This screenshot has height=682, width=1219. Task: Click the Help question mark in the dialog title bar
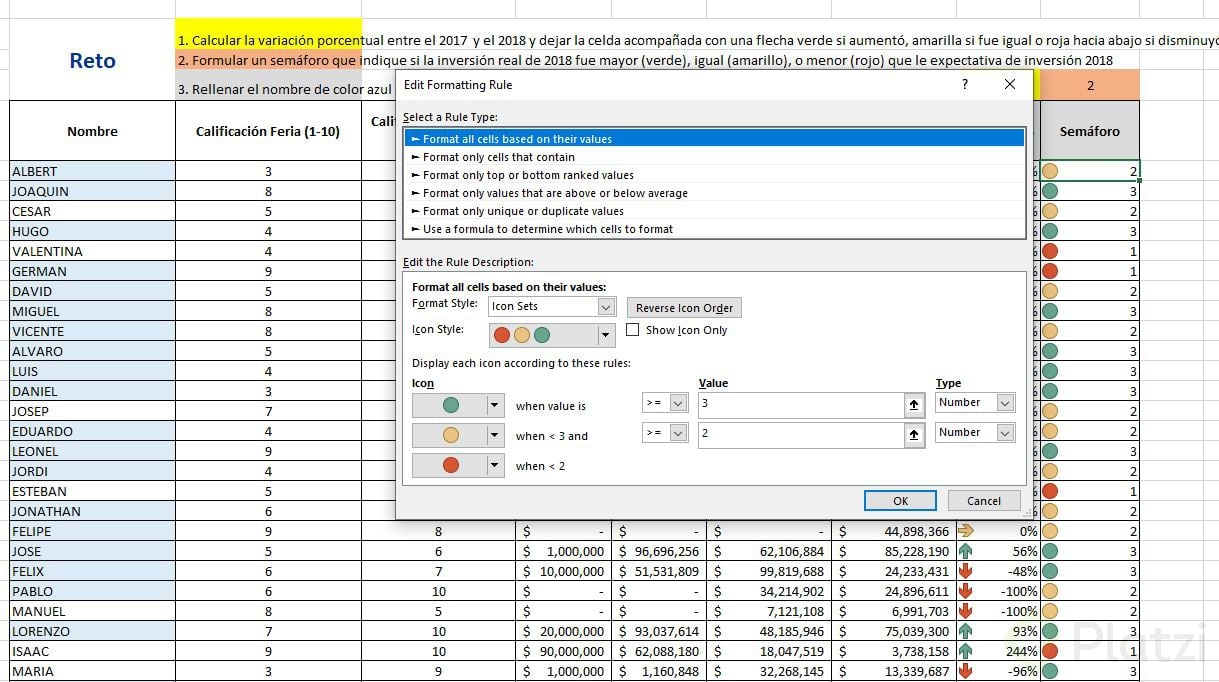pyautogui.click(x=965, y=85)
